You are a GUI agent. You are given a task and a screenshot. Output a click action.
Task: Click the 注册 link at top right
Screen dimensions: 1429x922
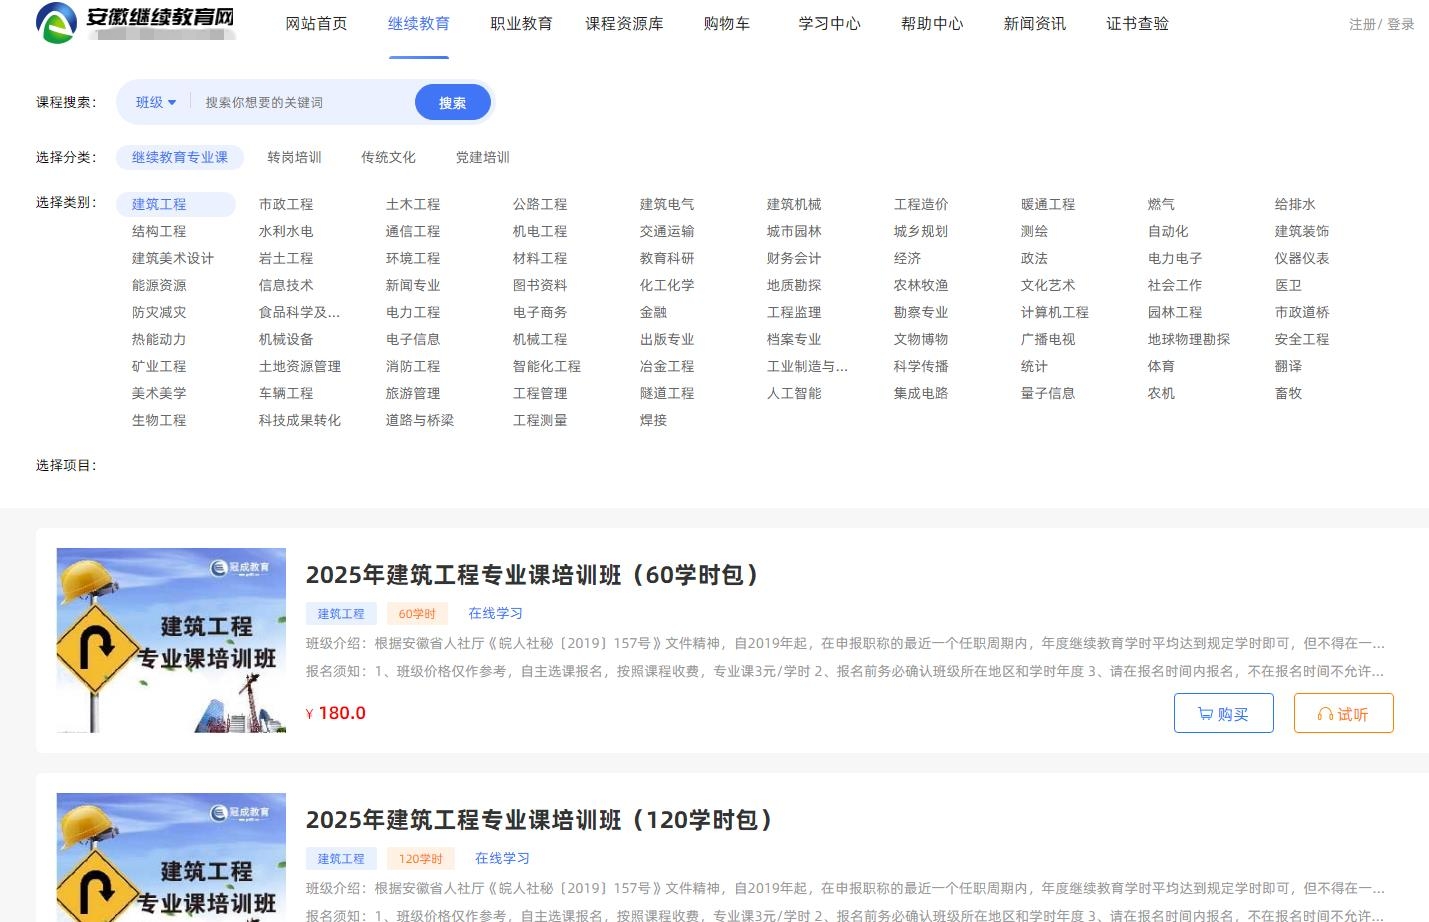coord(1361,24)
